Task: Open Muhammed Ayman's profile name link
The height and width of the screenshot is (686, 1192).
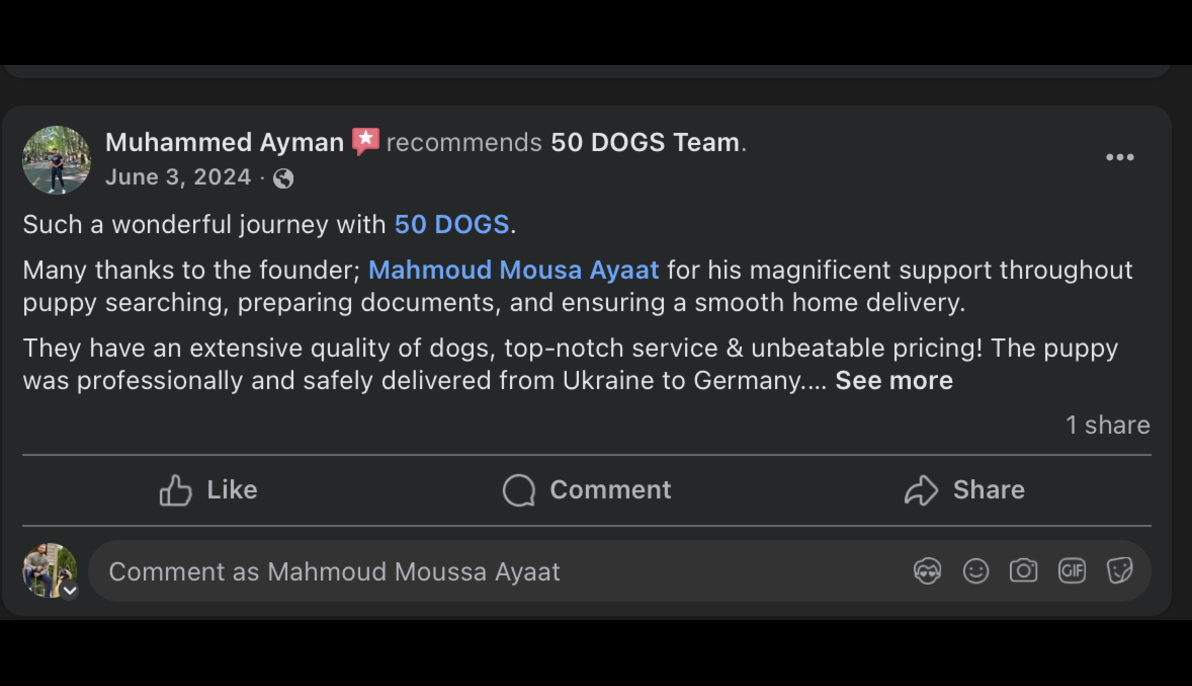Action: tap(224, 143)
